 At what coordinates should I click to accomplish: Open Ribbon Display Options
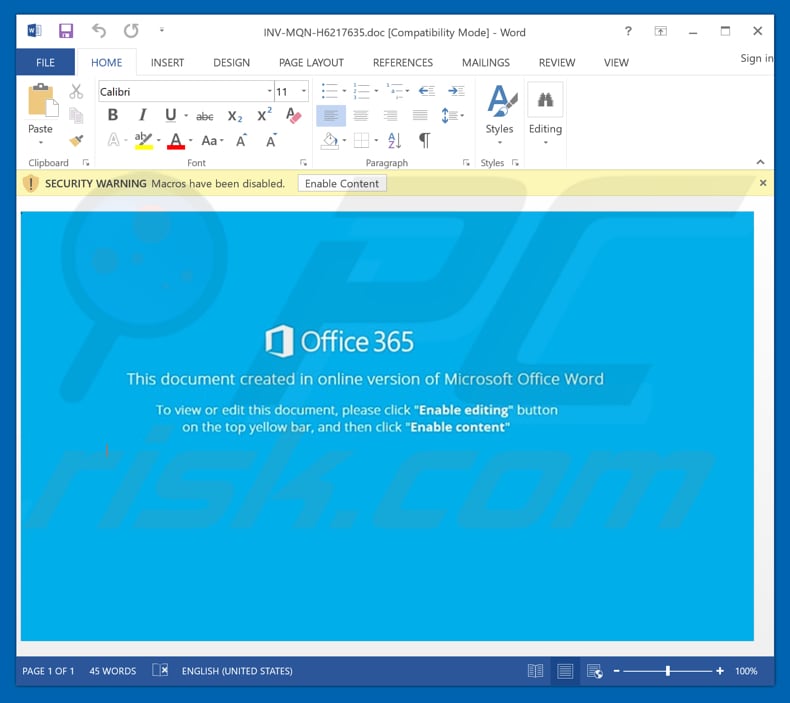point(661,31)
